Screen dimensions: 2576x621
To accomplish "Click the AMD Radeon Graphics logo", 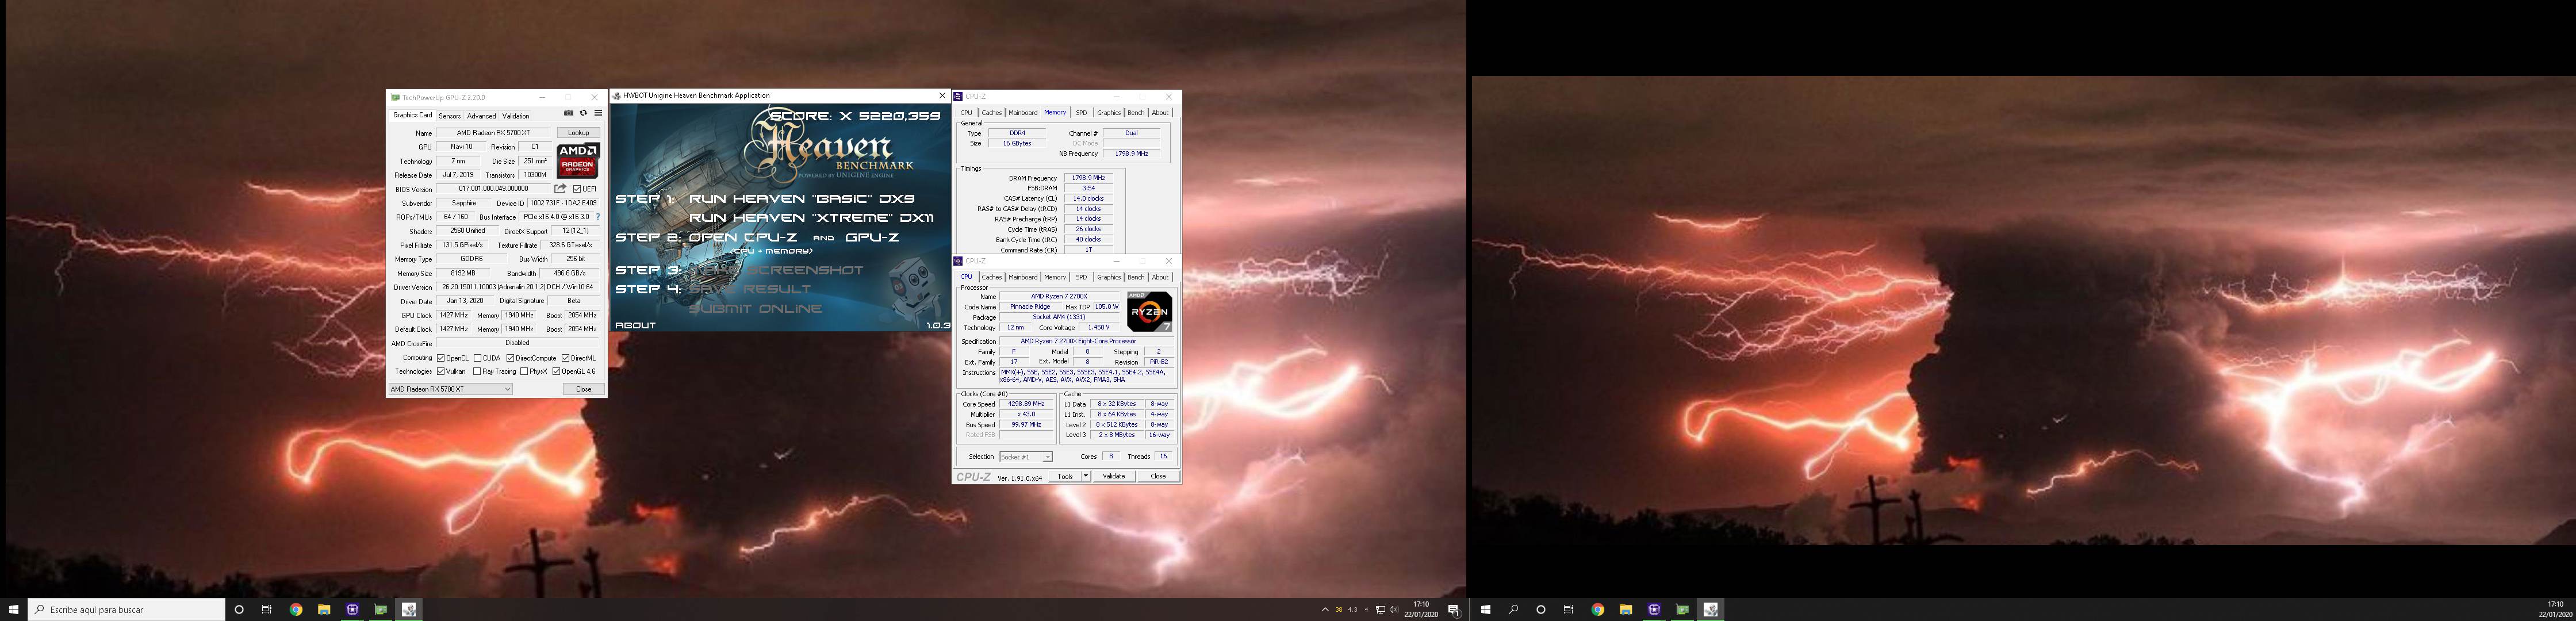I will click(x=578, y=161).
